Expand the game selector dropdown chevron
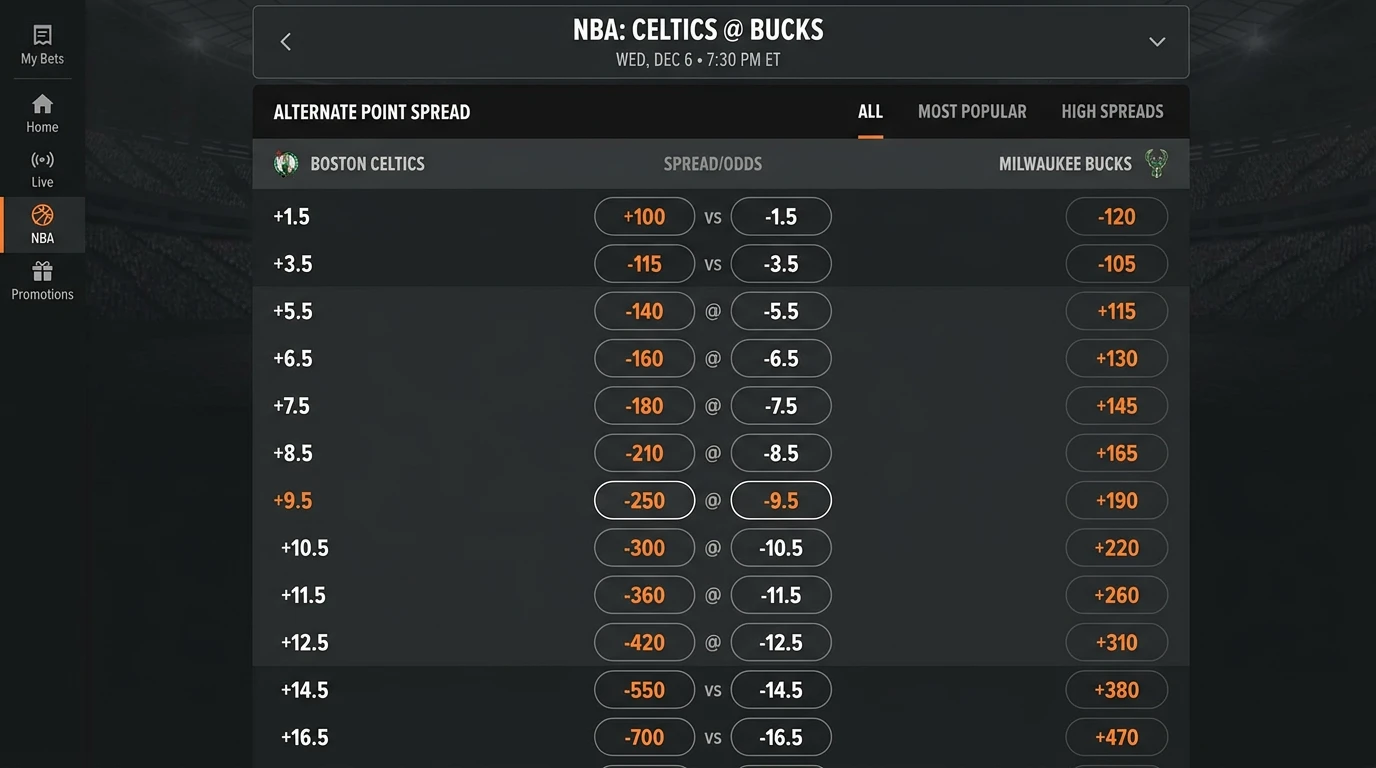The image size is (1376, 768). (1157, 42)
